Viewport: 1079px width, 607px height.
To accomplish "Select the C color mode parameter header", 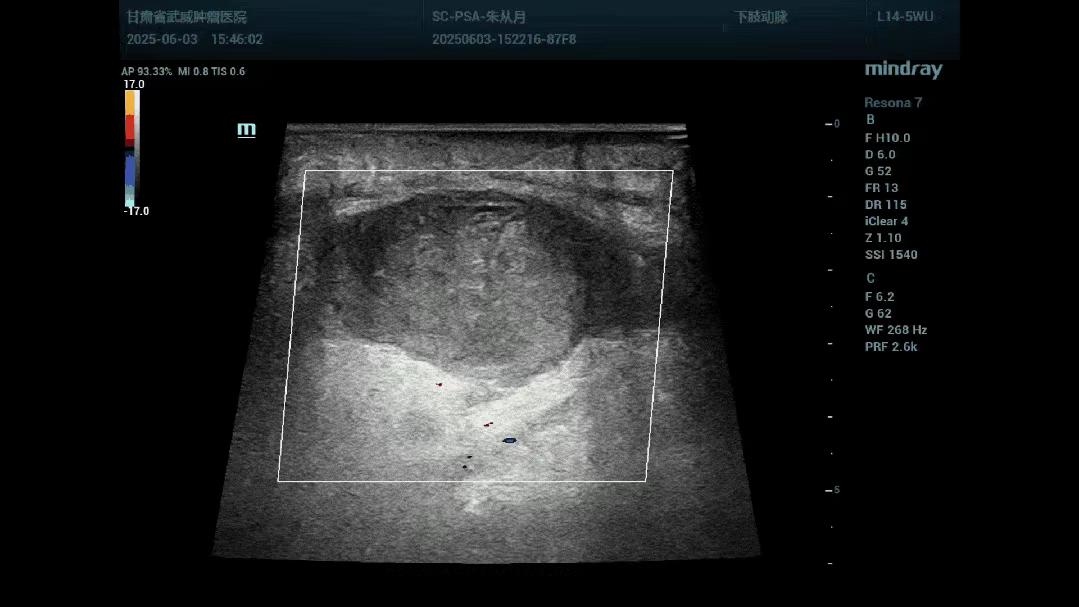I will [x=870, y=279].
